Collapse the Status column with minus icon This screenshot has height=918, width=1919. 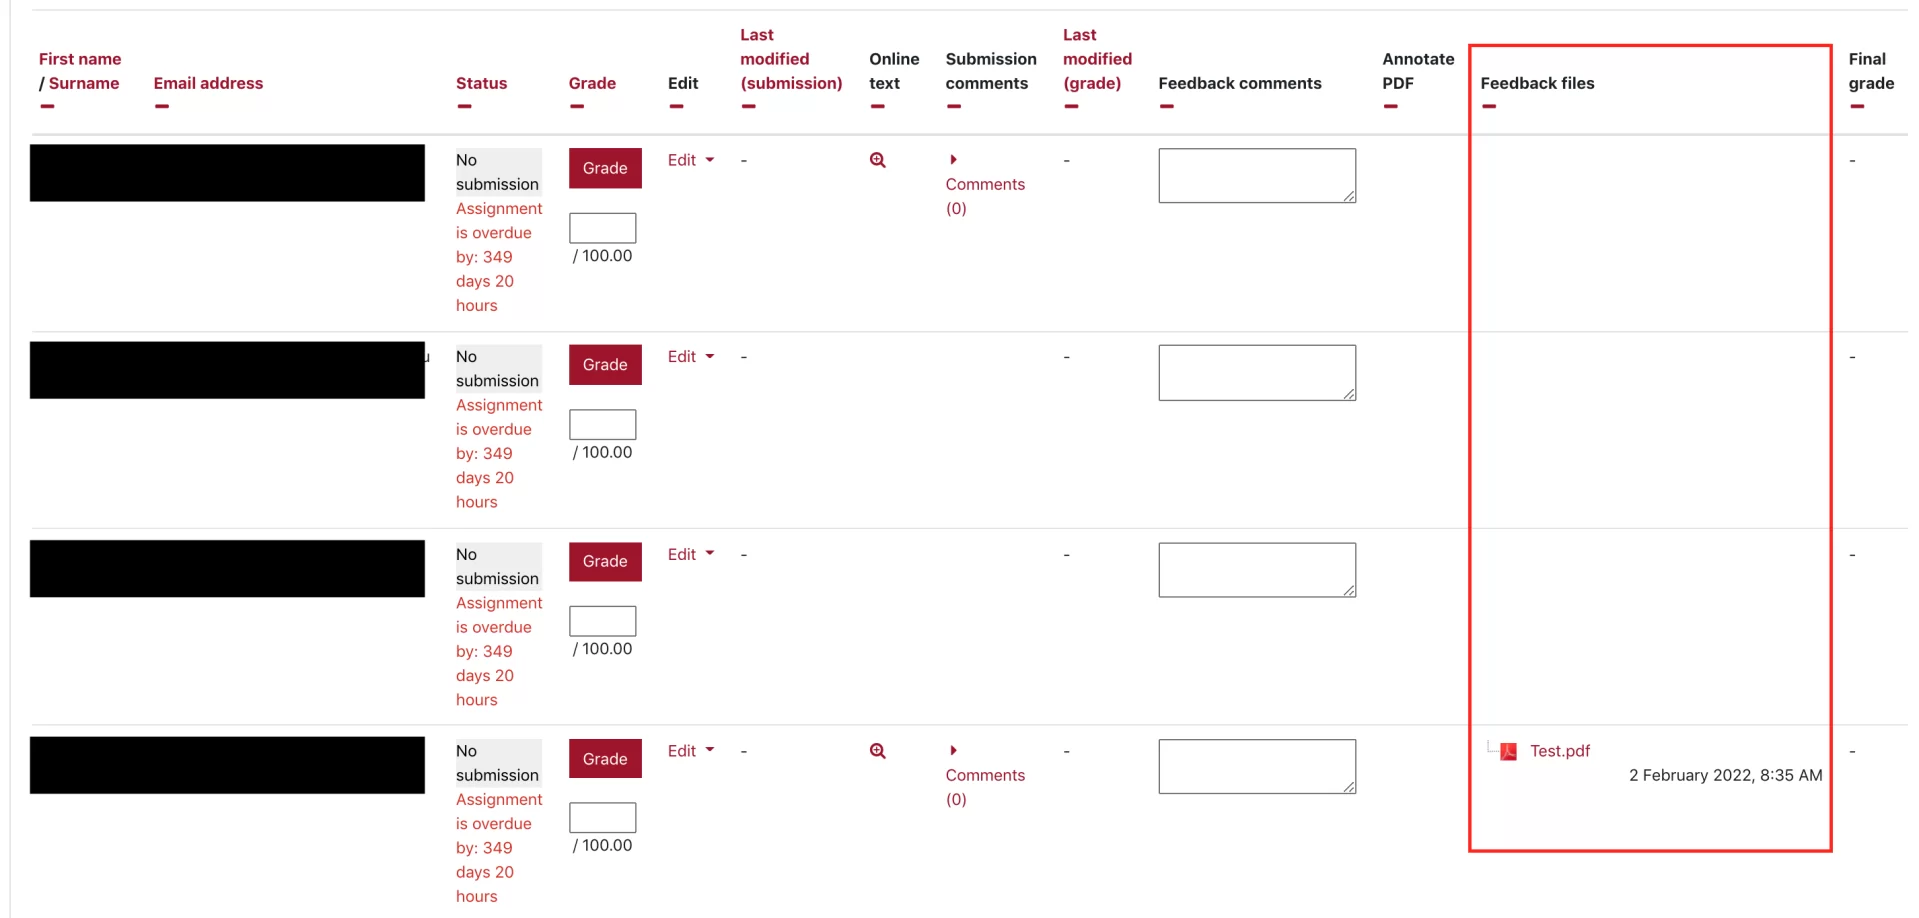click(464, 106)
